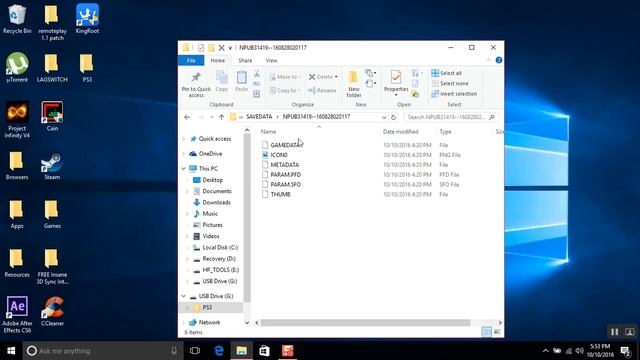Launch the µTorrent desktop shortcut
The height and width of the screenshot is (360, 640).
tap(17, 67)
